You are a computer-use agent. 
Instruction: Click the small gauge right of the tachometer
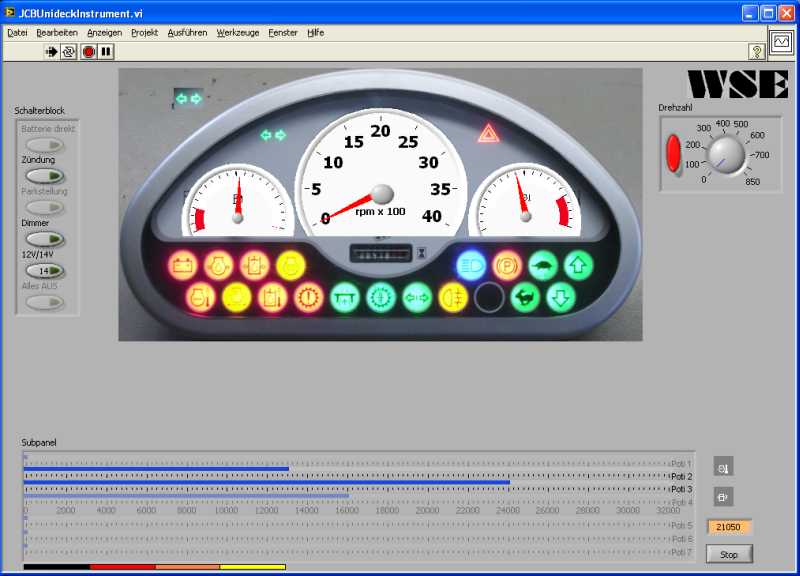point(525,201)
